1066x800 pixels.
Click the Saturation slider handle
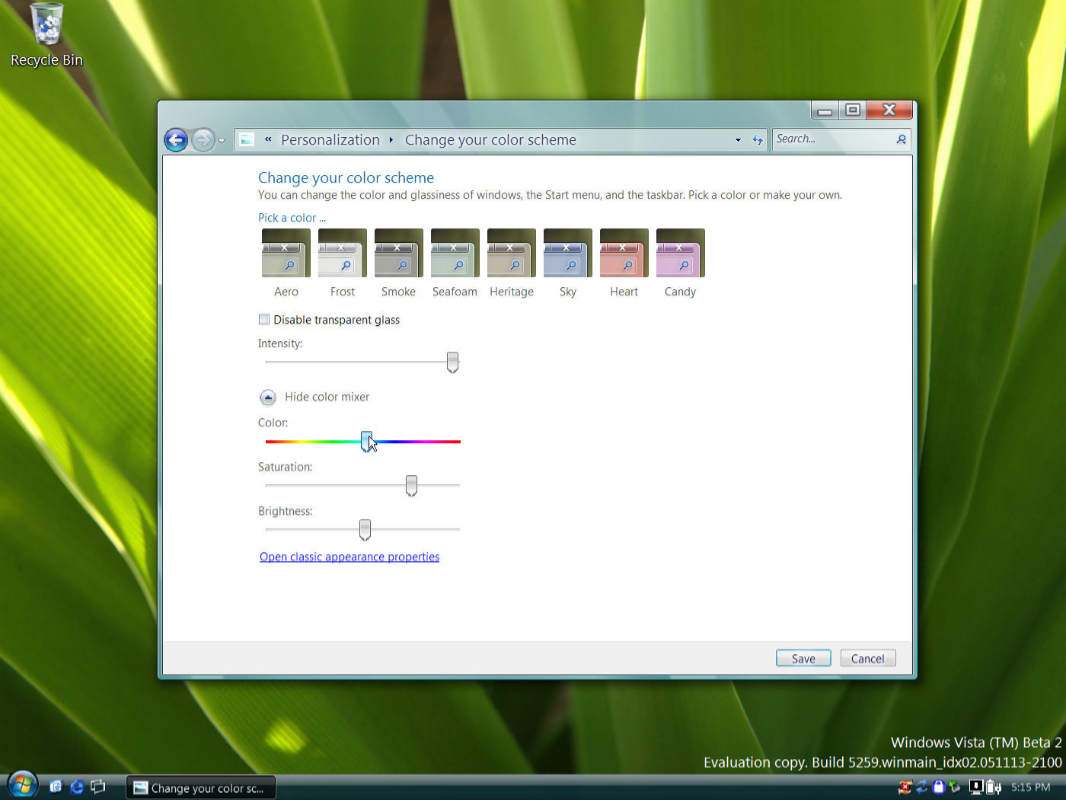411,486
